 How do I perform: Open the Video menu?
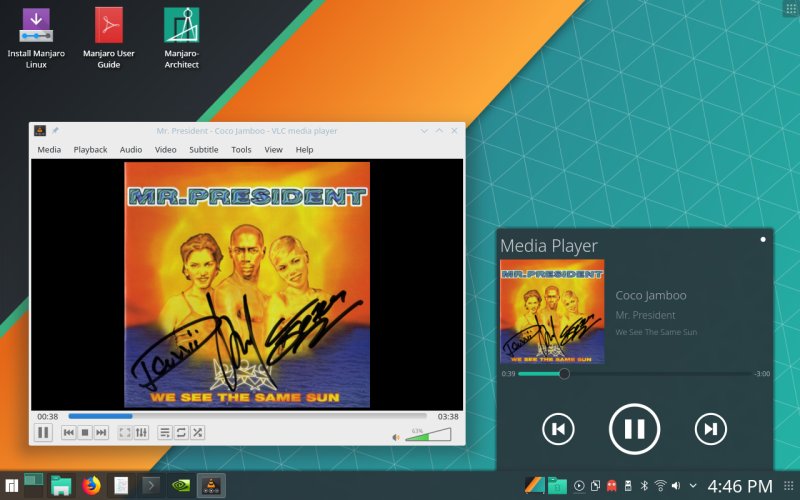pos(165,149)
